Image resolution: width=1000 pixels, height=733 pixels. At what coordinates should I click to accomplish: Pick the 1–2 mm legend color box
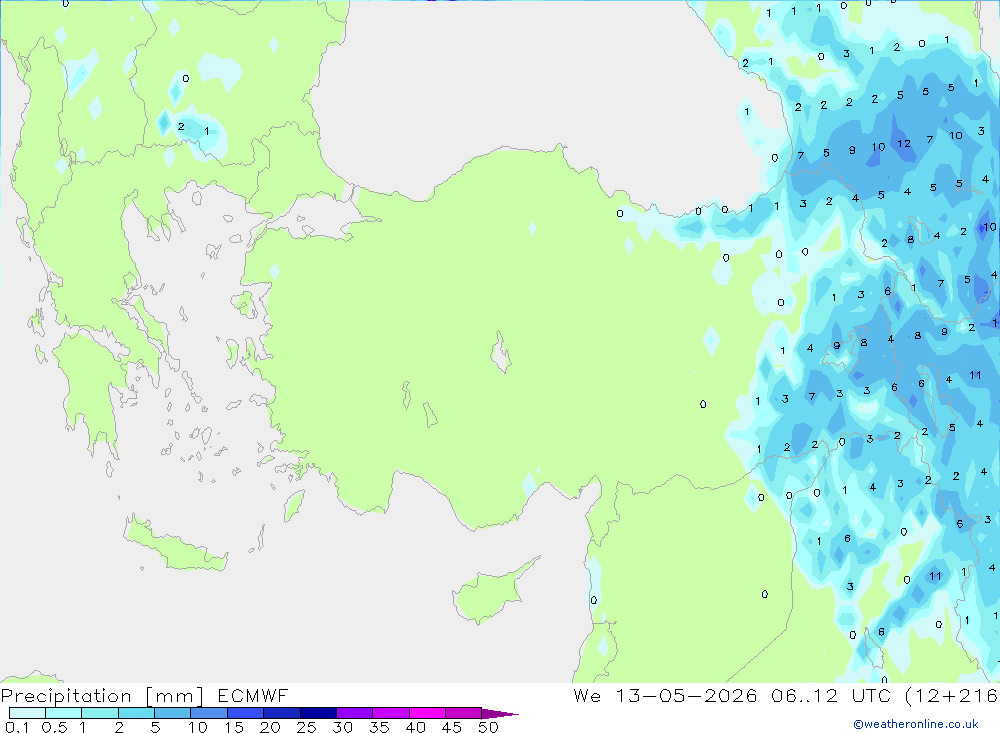100,713
